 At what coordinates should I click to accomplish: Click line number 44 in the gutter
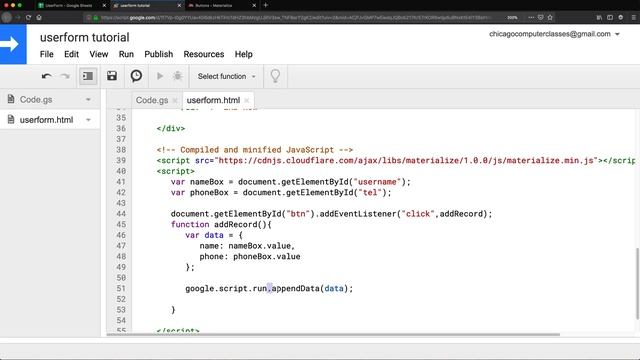click(121, 214)
